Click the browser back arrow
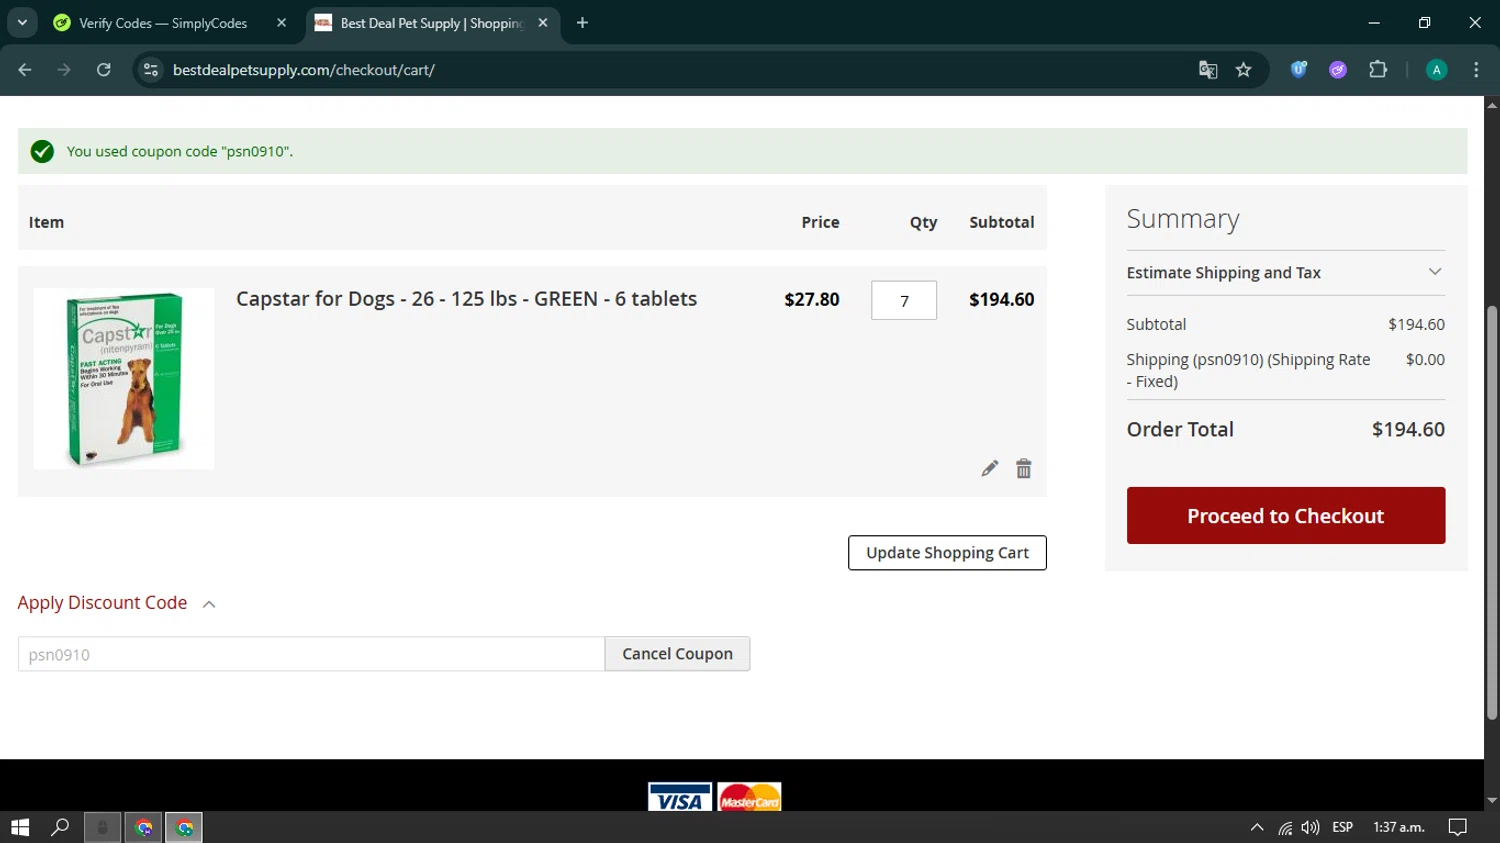The image size is (1500, 843). click(25, 70)
